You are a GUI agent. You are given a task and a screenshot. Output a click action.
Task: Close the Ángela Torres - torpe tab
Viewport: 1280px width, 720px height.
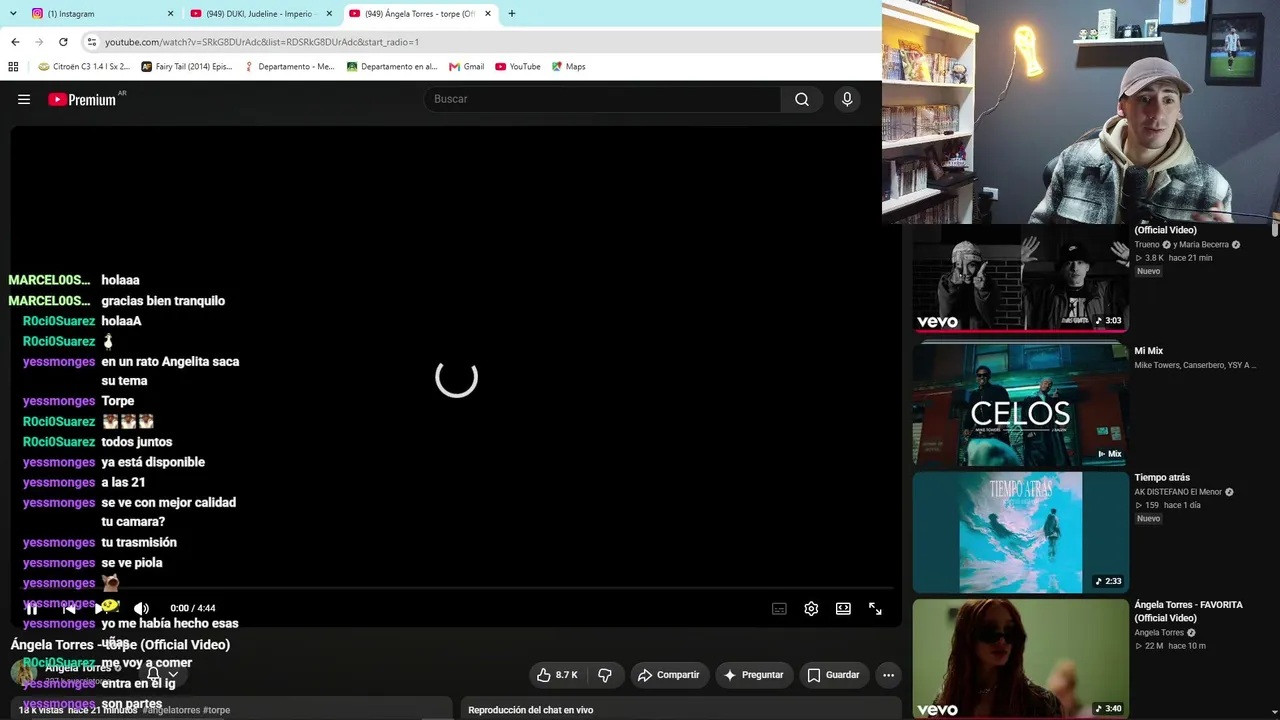[x=488, y=14]
